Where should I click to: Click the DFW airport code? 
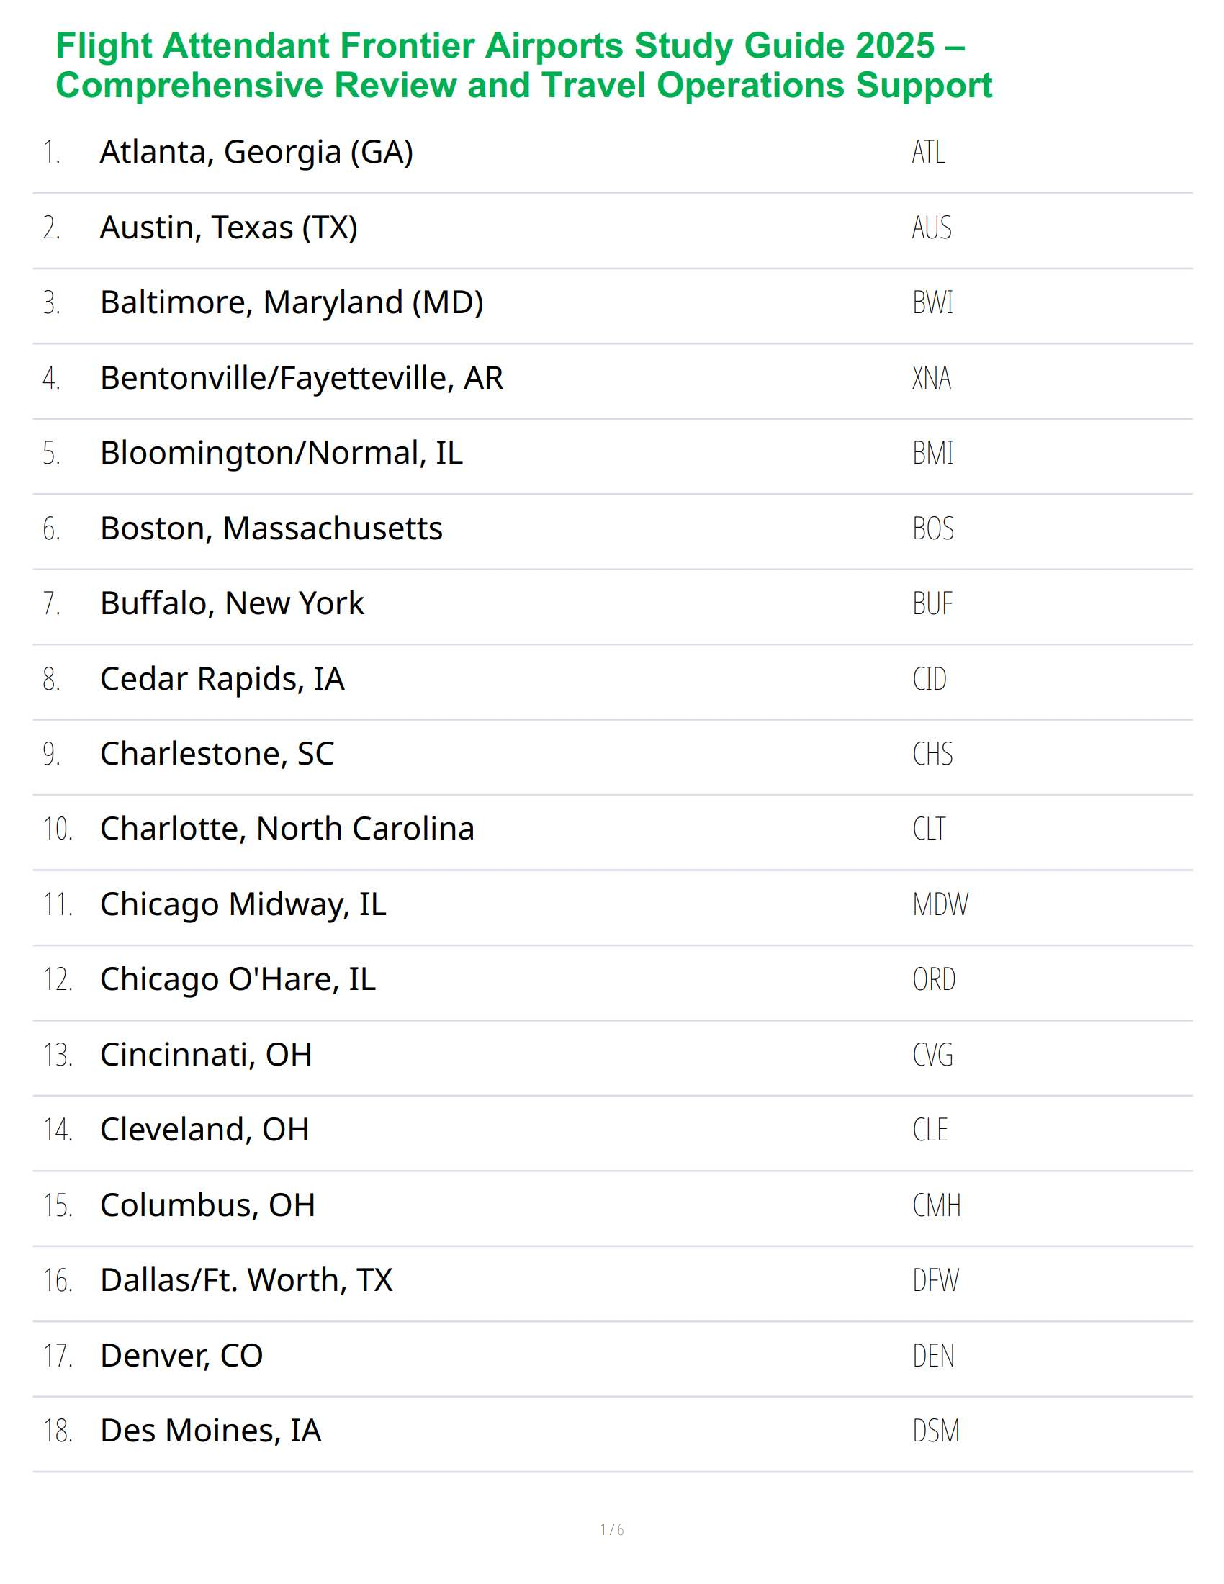(935, 1281)
